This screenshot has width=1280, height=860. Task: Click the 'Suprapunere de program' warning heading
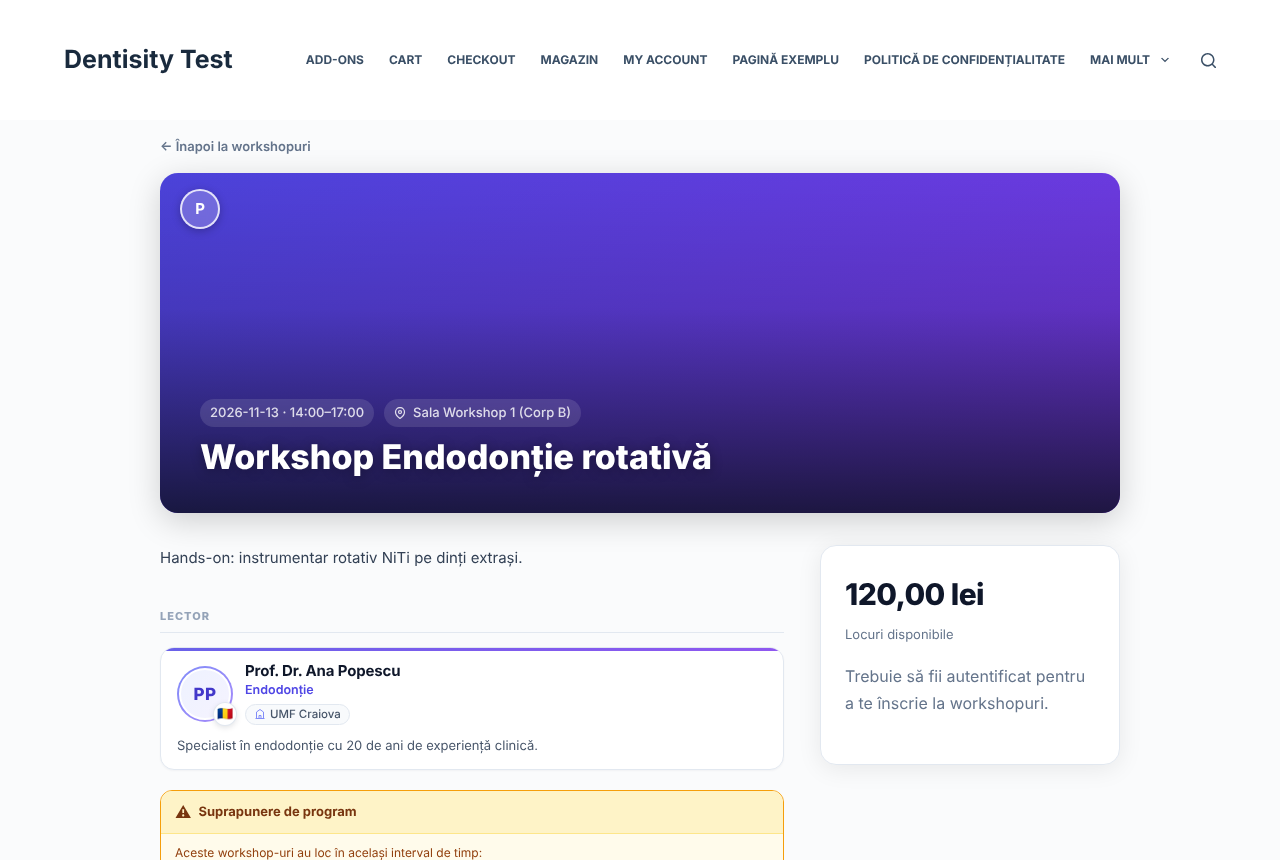pos(277,812)
